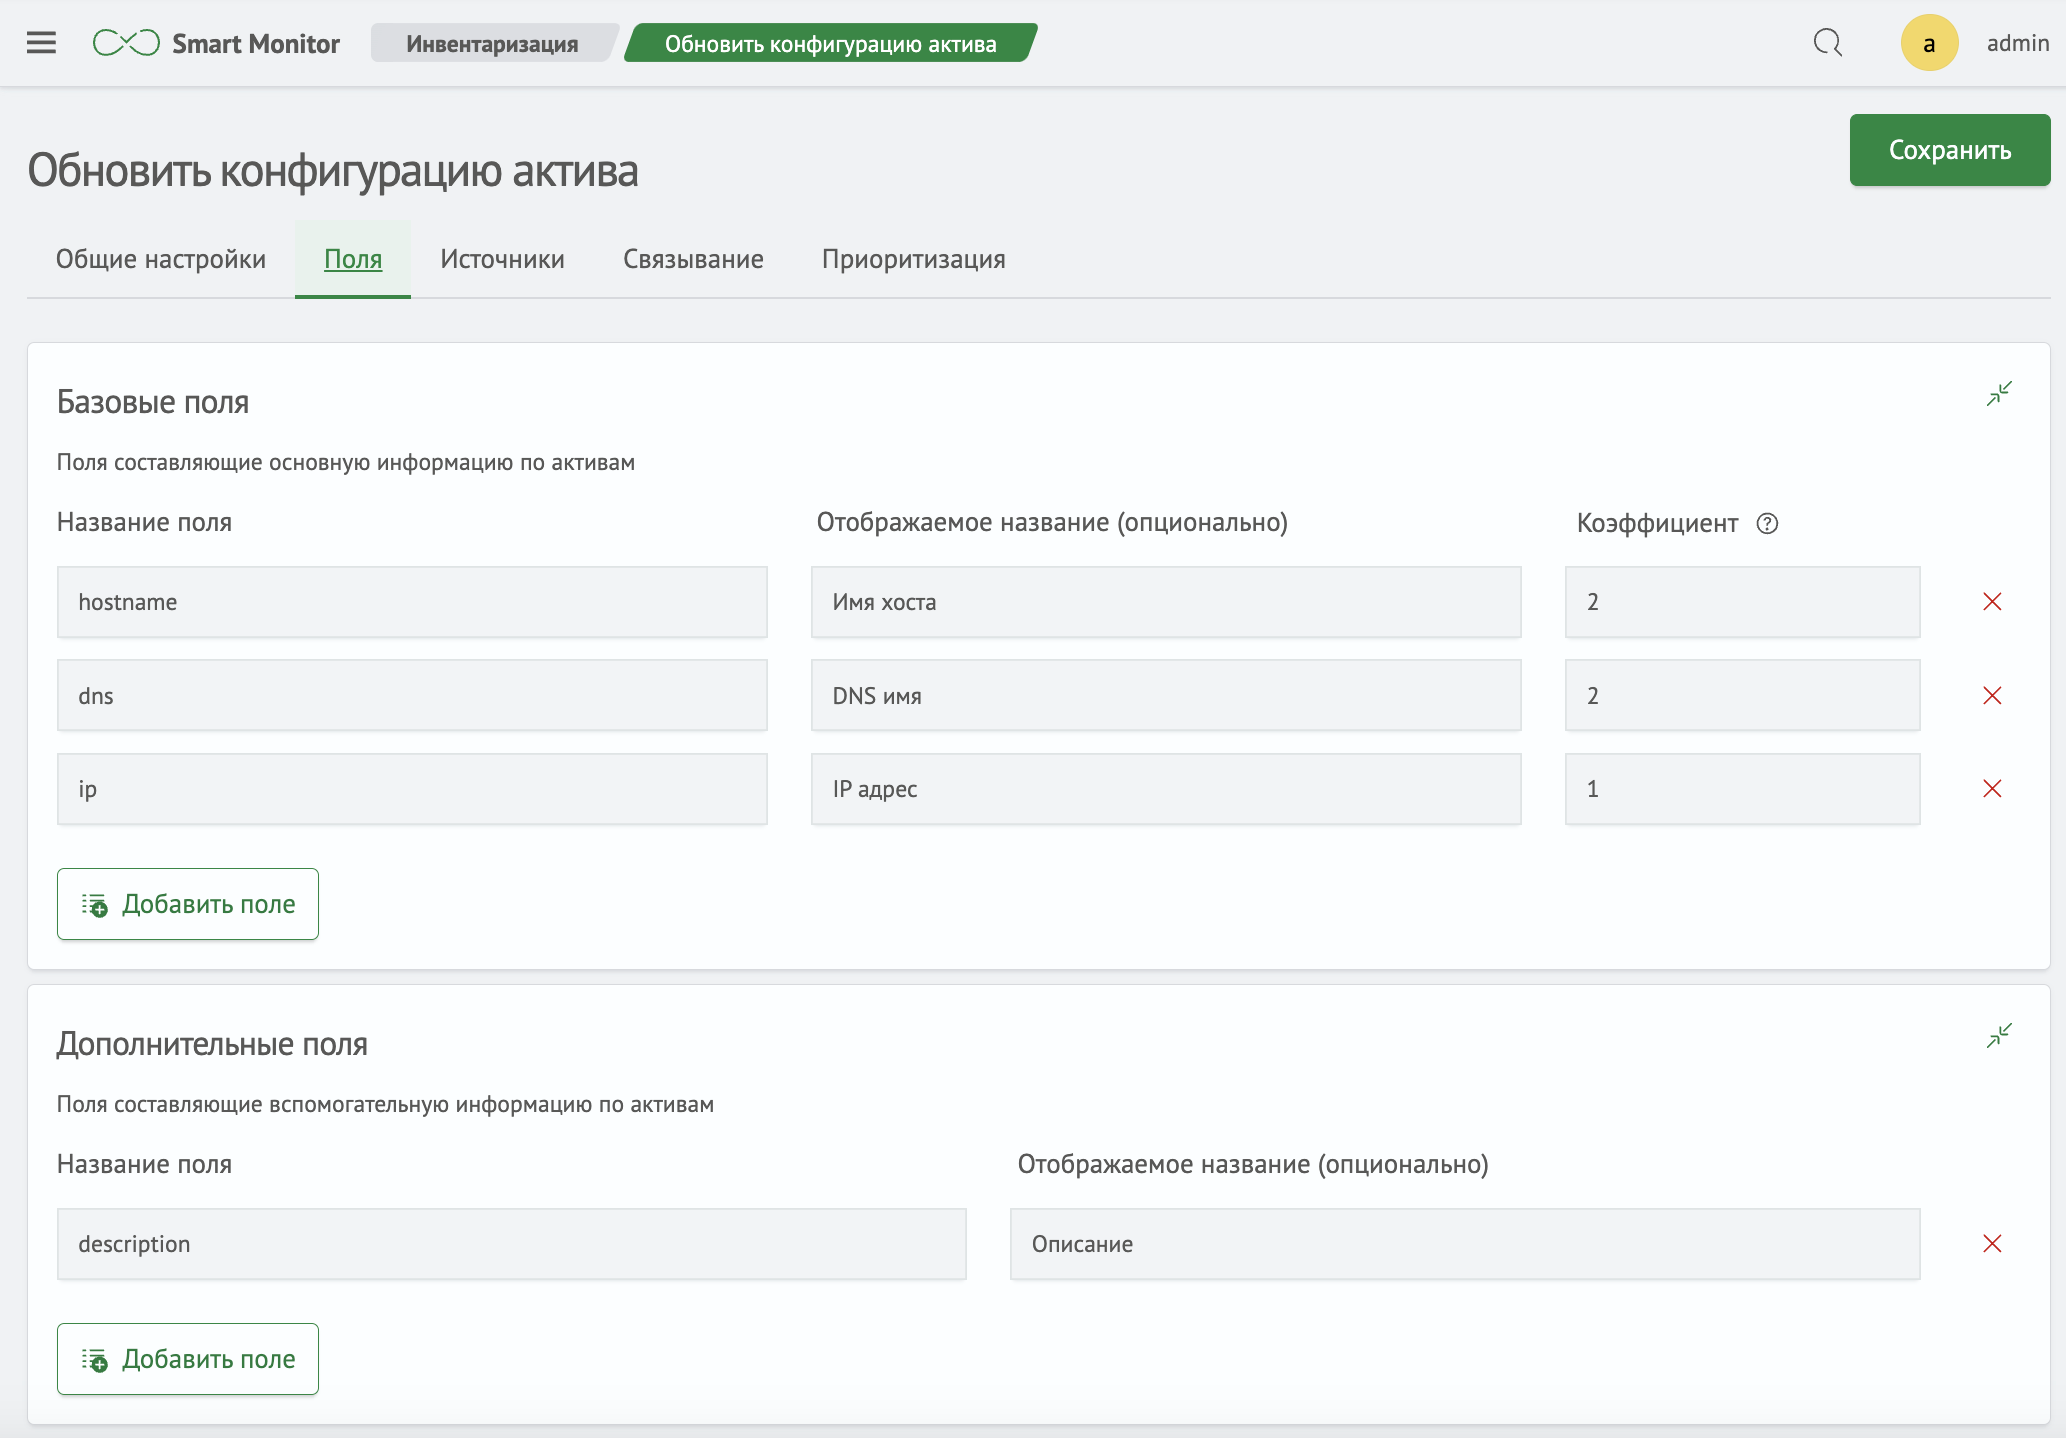Open the hamburger navigation menu
The width and height of the screenshot is (2066, 1438).
[41, 43]
